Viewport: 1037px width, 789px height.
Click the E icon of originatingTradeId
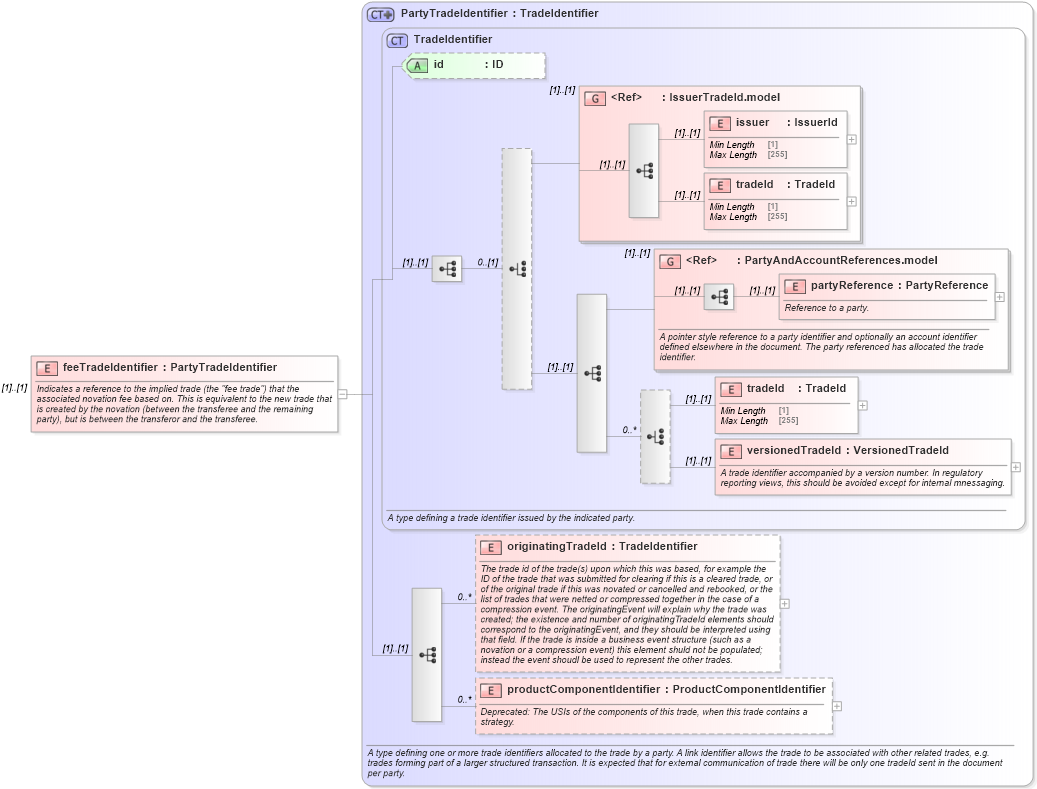(x=491, y=548)
